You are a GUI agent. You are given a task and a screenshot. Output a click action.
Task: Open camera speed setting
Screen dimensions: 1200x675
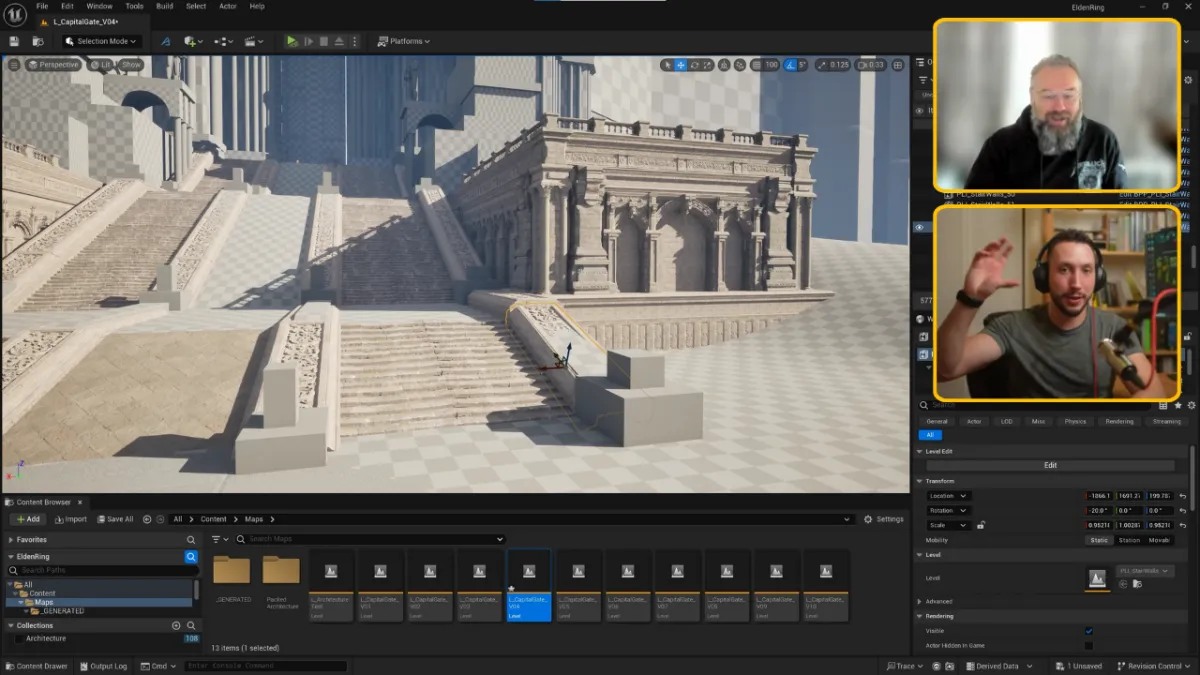872,65
